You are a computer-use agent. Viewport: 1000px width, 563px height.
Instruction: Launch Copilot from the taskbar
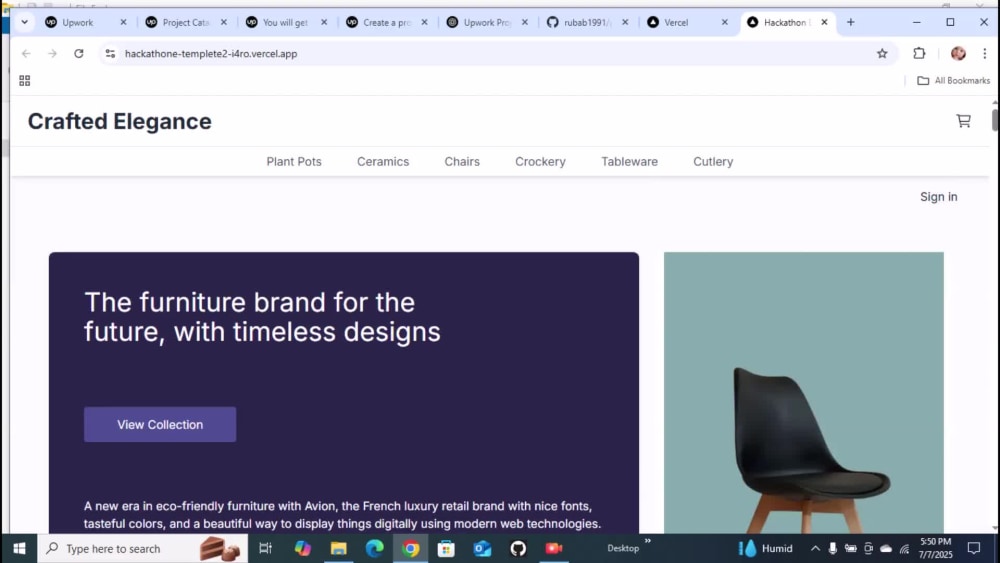point(302,548)
